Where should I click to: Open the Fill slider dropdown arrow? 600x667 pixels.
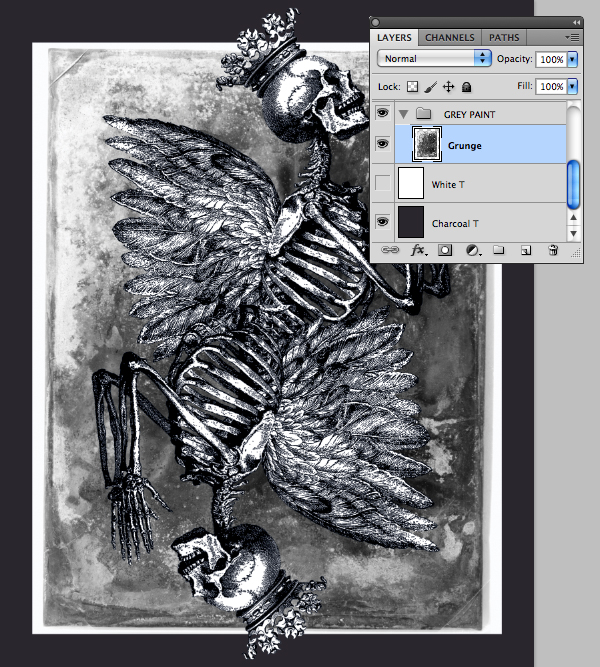(572, 86)
